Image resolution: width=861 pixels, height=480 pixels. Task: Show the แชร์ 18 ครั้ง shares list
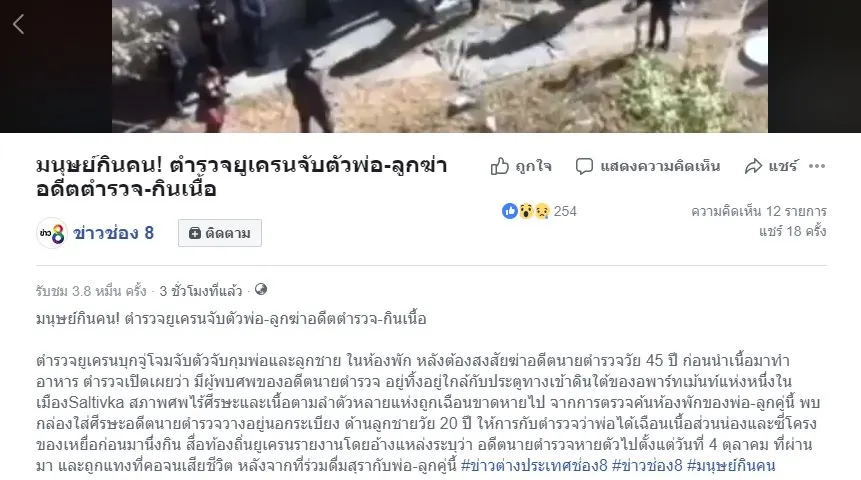tap(793, 231)
